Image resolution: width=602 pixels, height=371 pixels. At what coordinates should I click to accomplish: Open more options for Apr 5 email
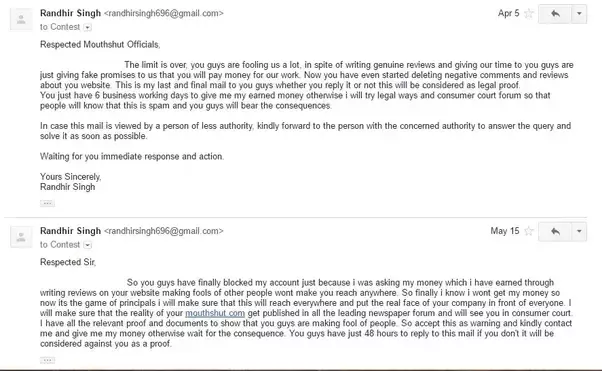(579, 14)
